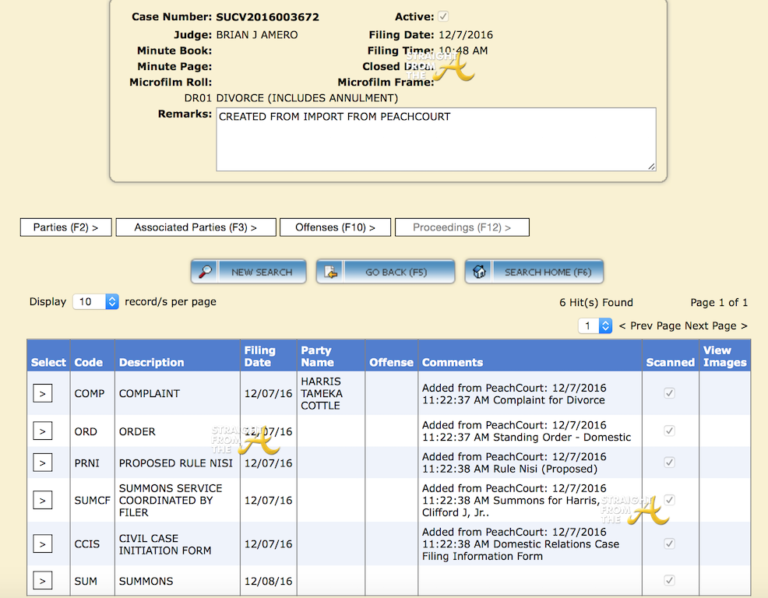Select the PROPOSED RULE NISI row arrow
This screenshot has height=598, width=768.
[x=42, y=463]
